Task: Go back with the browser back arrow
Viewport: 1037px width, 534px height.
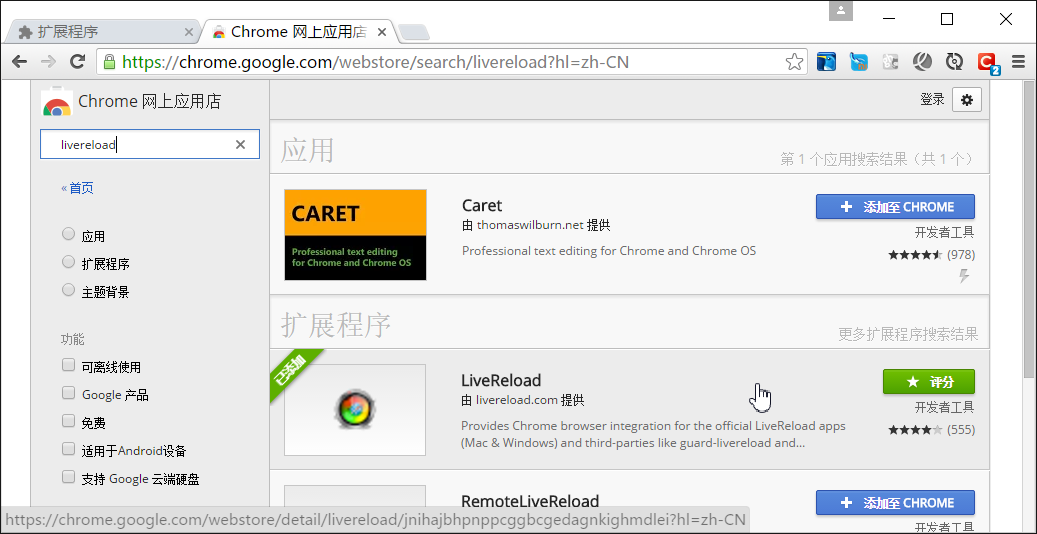Action: click(19, 62)
